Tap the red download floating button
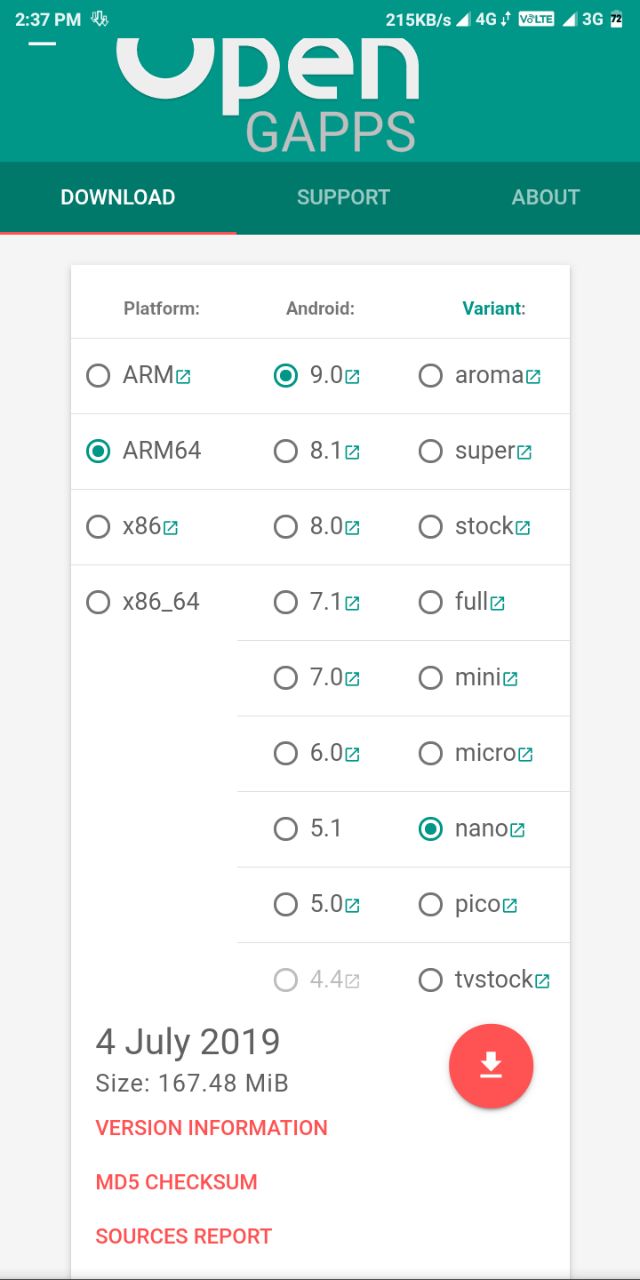This screenshot has width=640, height=1280. pyautogui.click(x=491, y=1066)
